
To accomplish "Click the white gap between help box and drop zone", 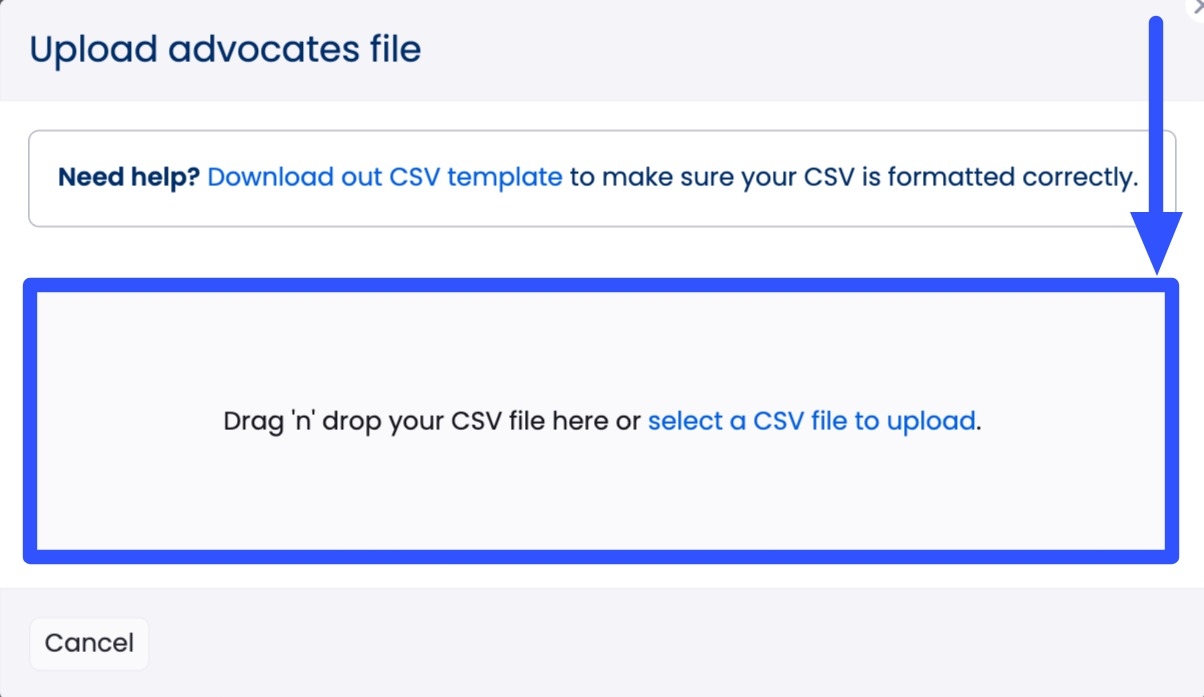I will pos(600,252).
